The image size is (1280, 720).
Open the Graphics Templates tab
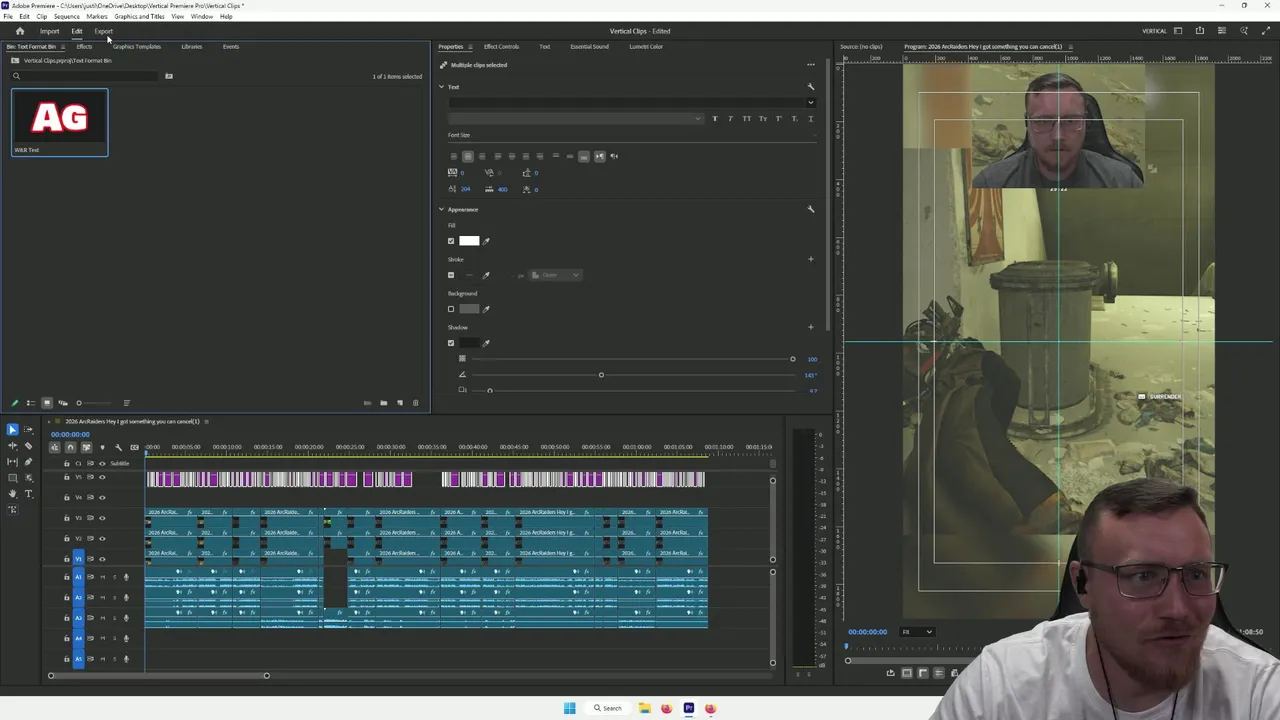click(x=137, y=47)
